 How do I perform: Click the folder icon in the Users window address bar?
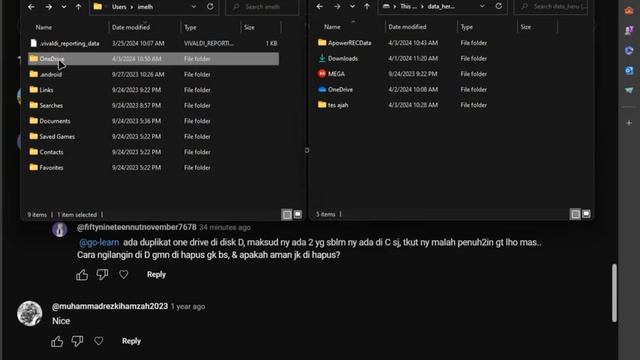click(x=98, y=7)
